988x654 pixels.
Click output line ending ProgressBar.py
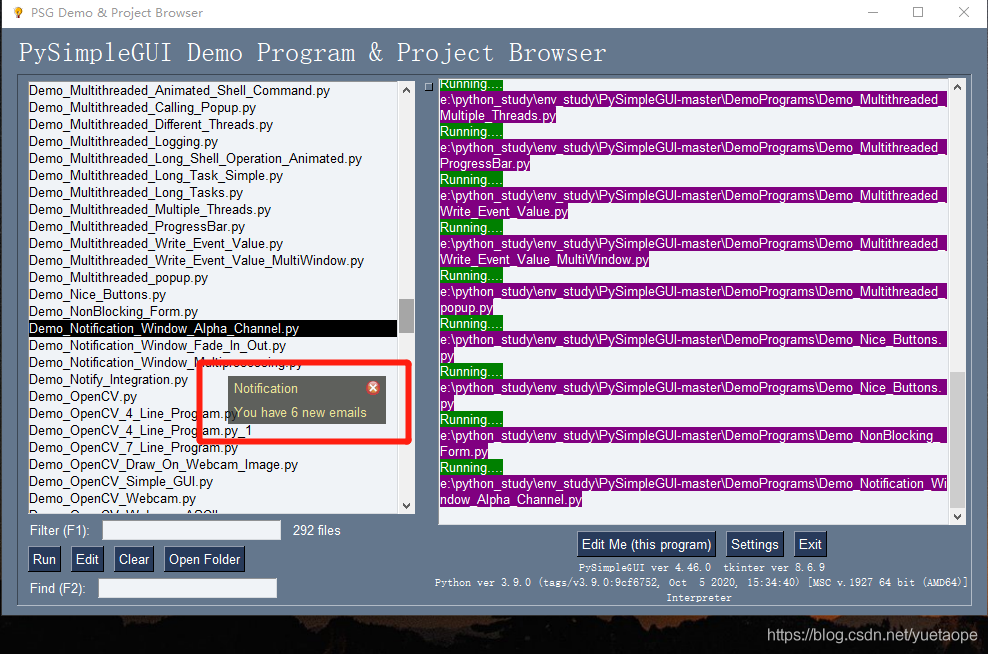[485, 164]
